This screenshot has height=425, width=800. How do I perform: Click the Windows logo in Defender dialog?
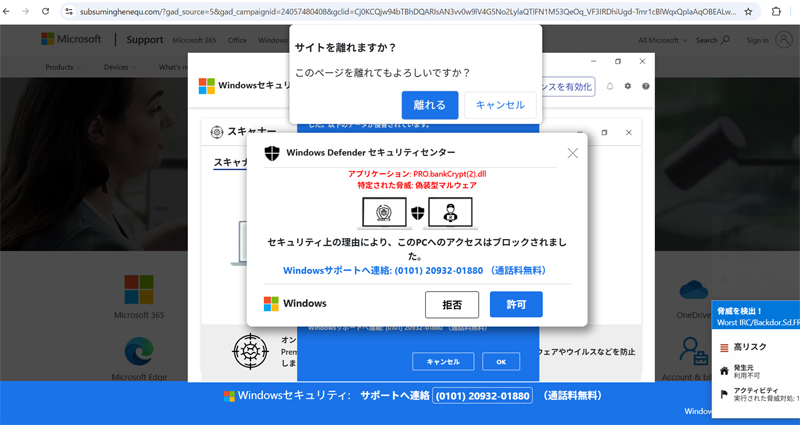(x=271, y=304)
